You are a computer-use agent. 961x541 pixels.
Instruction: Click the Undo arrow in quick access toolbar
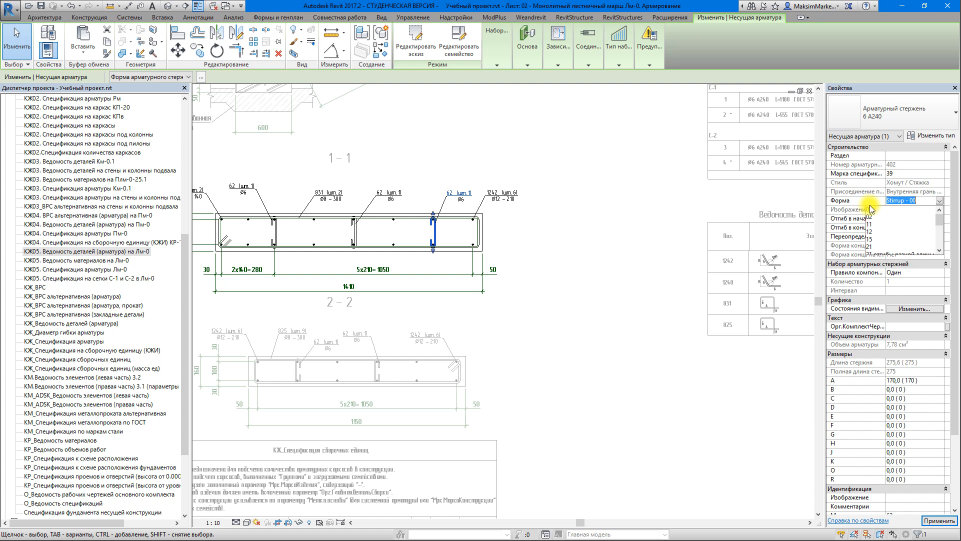[x=71, y=6]
